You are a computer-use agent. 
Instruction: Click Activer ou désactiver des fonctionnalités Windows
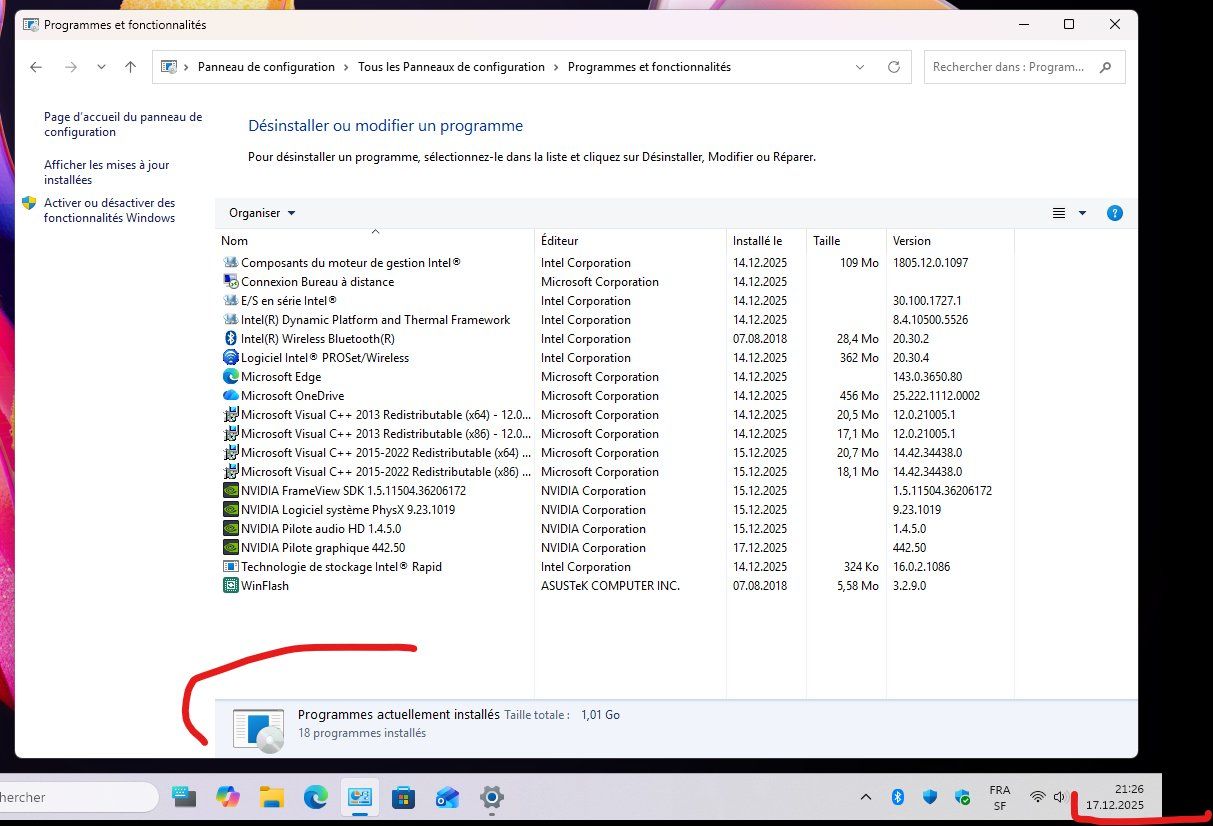click(110, 210)
